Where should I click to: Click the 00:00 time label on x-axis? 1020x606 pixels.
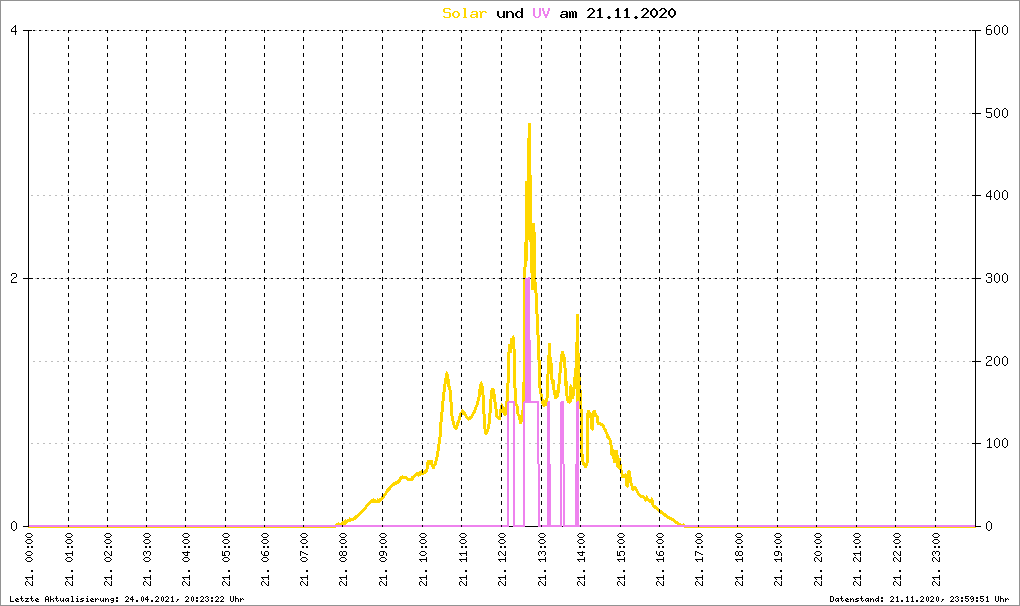(x=30, y=561)
